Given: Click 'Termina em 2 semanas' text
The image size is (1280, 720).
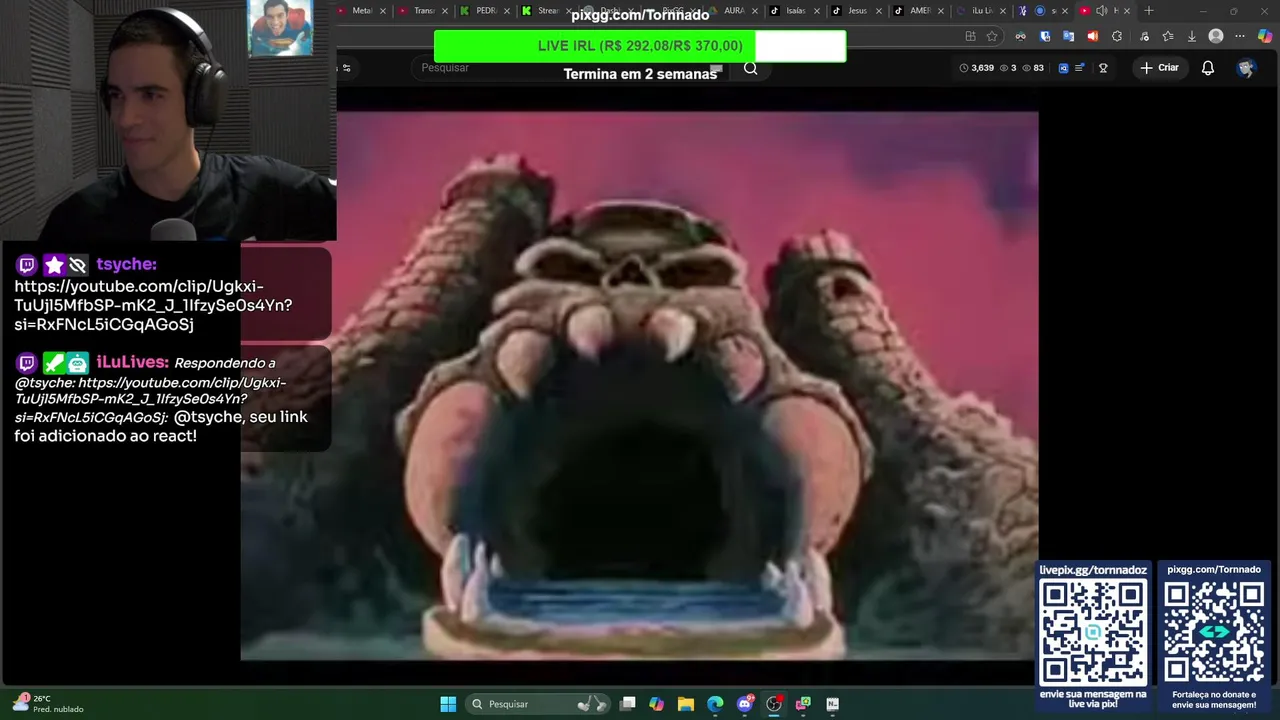Looking at the screenshot, I should click(x=640, y=74).
